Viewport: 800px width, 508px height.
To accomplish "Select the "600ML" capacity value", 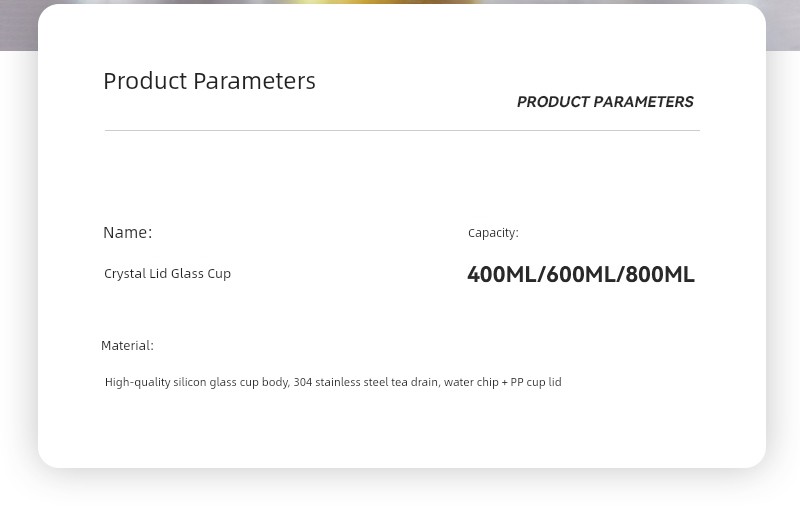I will (580, 274).
